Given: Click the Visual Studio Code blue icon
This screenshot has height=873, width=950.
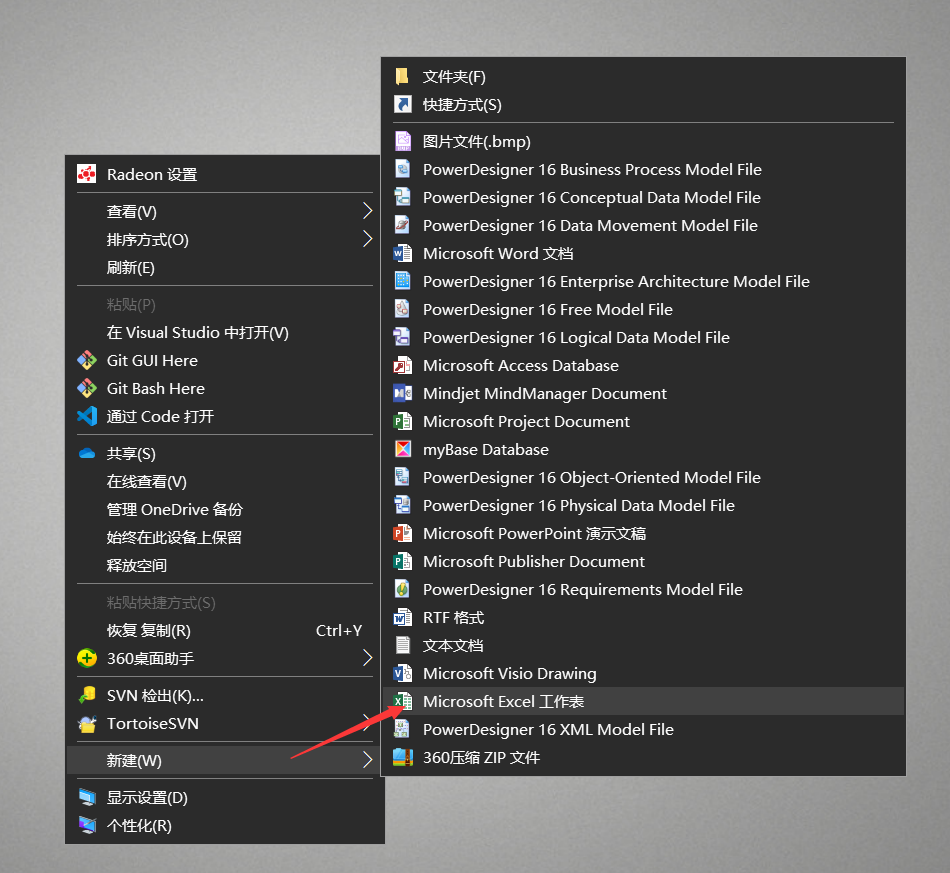Looking at the screenshot, I should [x=87, y=416].
